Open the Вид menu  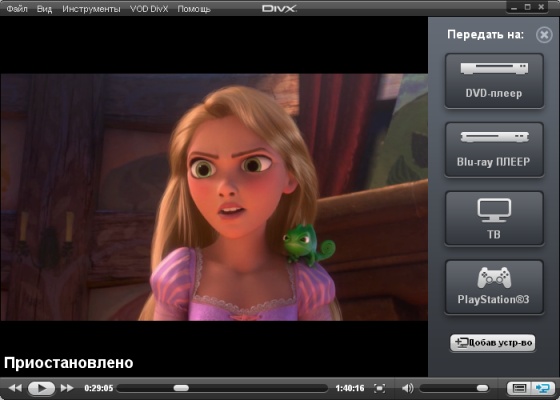[x=44, y=9]
